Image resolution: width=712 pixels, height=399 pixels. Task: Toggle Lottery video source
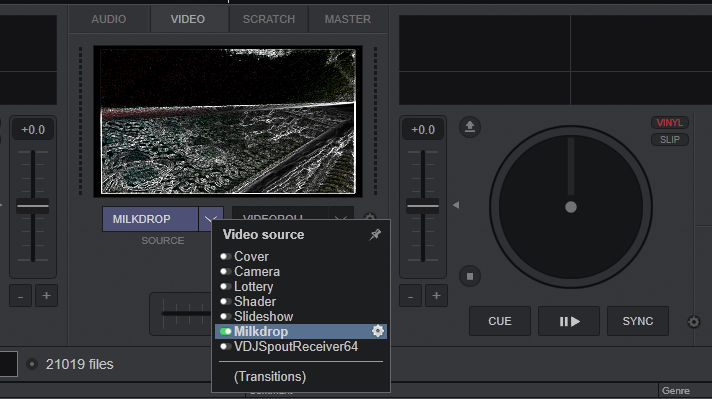click(x=225, y=286)
